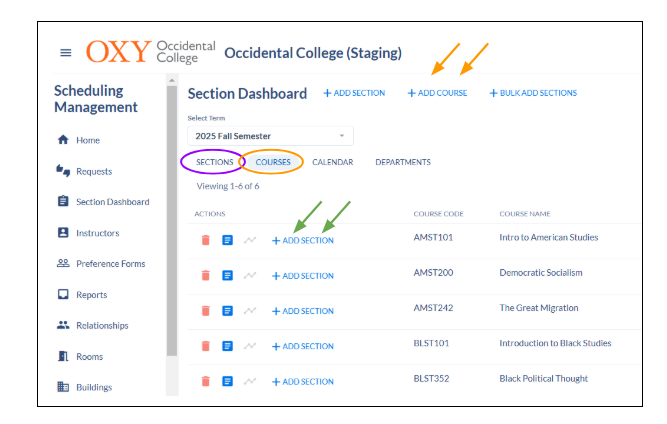
Task: Switch to the Calendar tab
Action: (333, 162)
